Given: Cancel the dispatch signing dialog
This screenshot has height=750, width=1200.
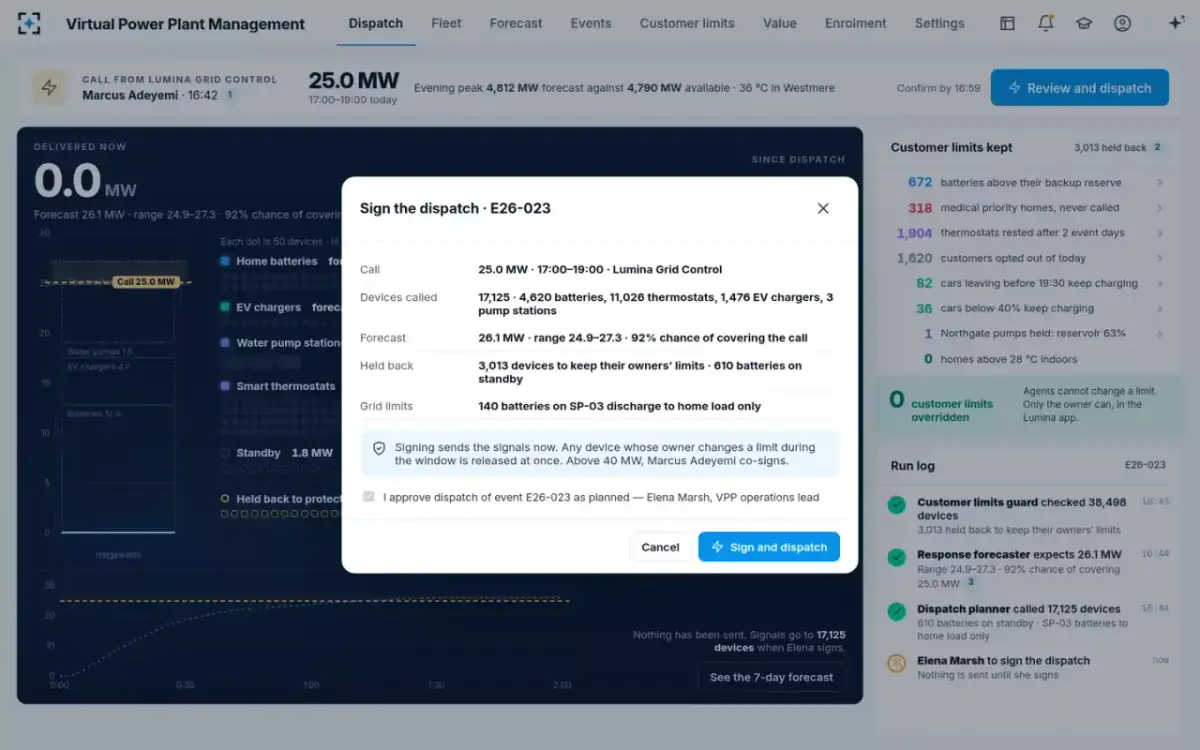Looking at the screenshot, I should point(660,547).
